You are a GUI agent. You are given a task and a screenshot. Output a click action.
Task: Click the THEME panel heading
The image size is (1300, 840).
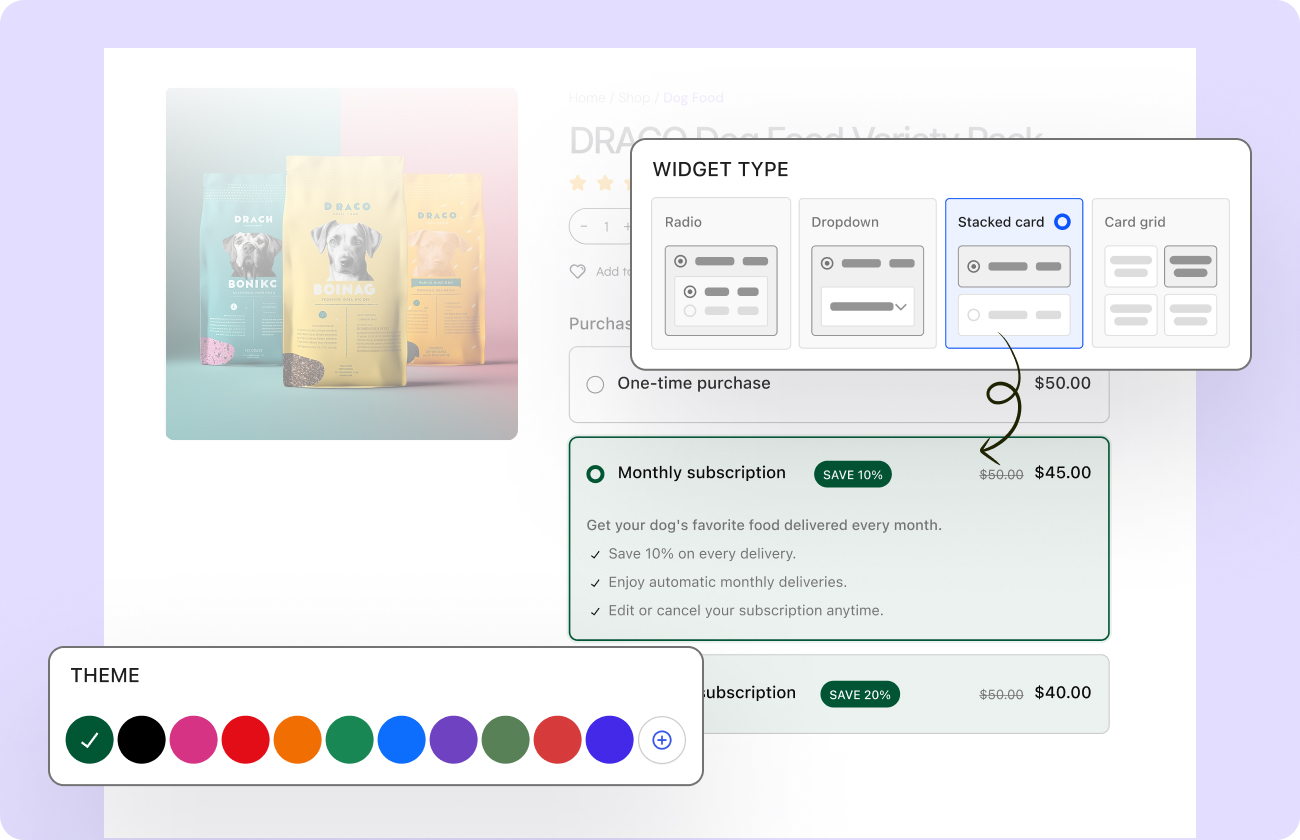coord(105,676)
